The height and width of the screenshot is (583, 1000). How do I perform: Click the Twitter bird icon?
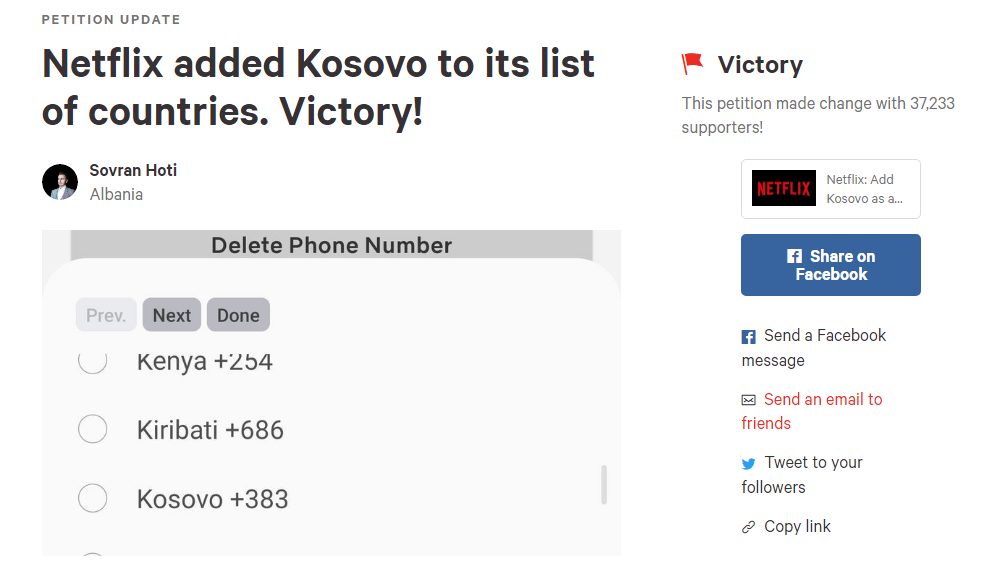[748, 464]
